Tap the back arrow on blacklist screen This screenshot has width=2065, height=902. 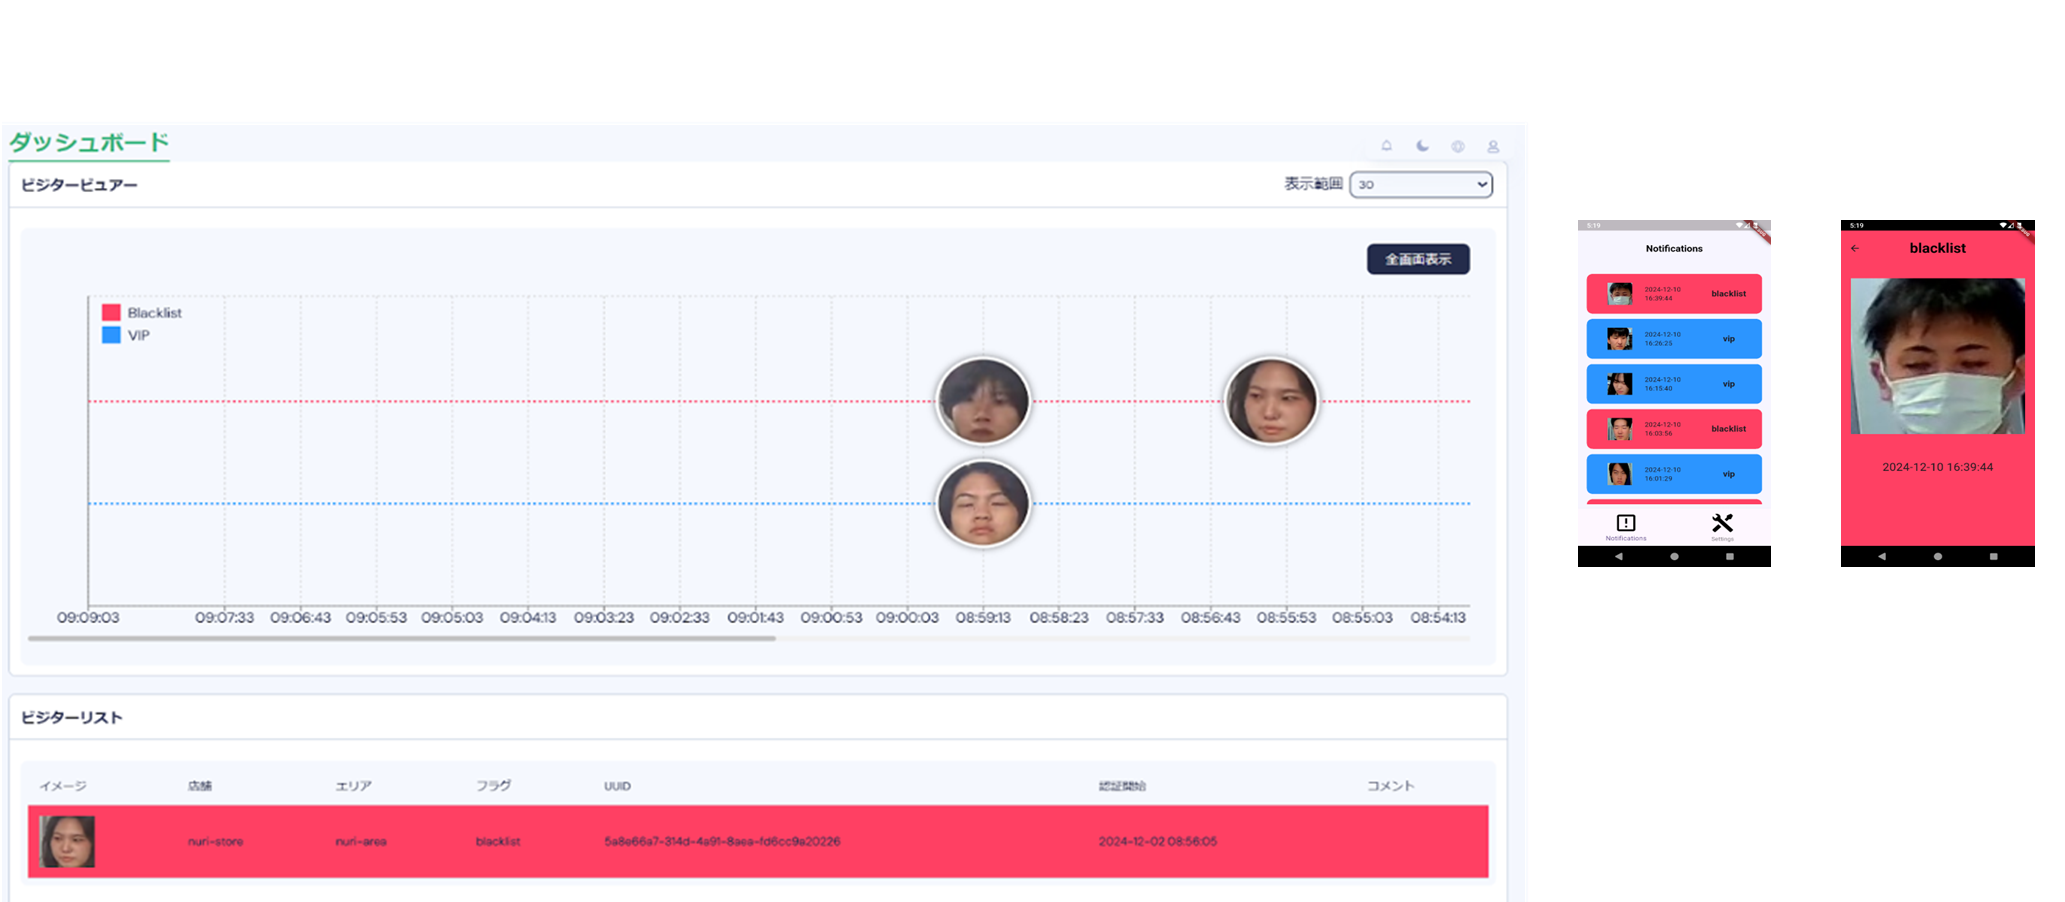coord(1855,248)
